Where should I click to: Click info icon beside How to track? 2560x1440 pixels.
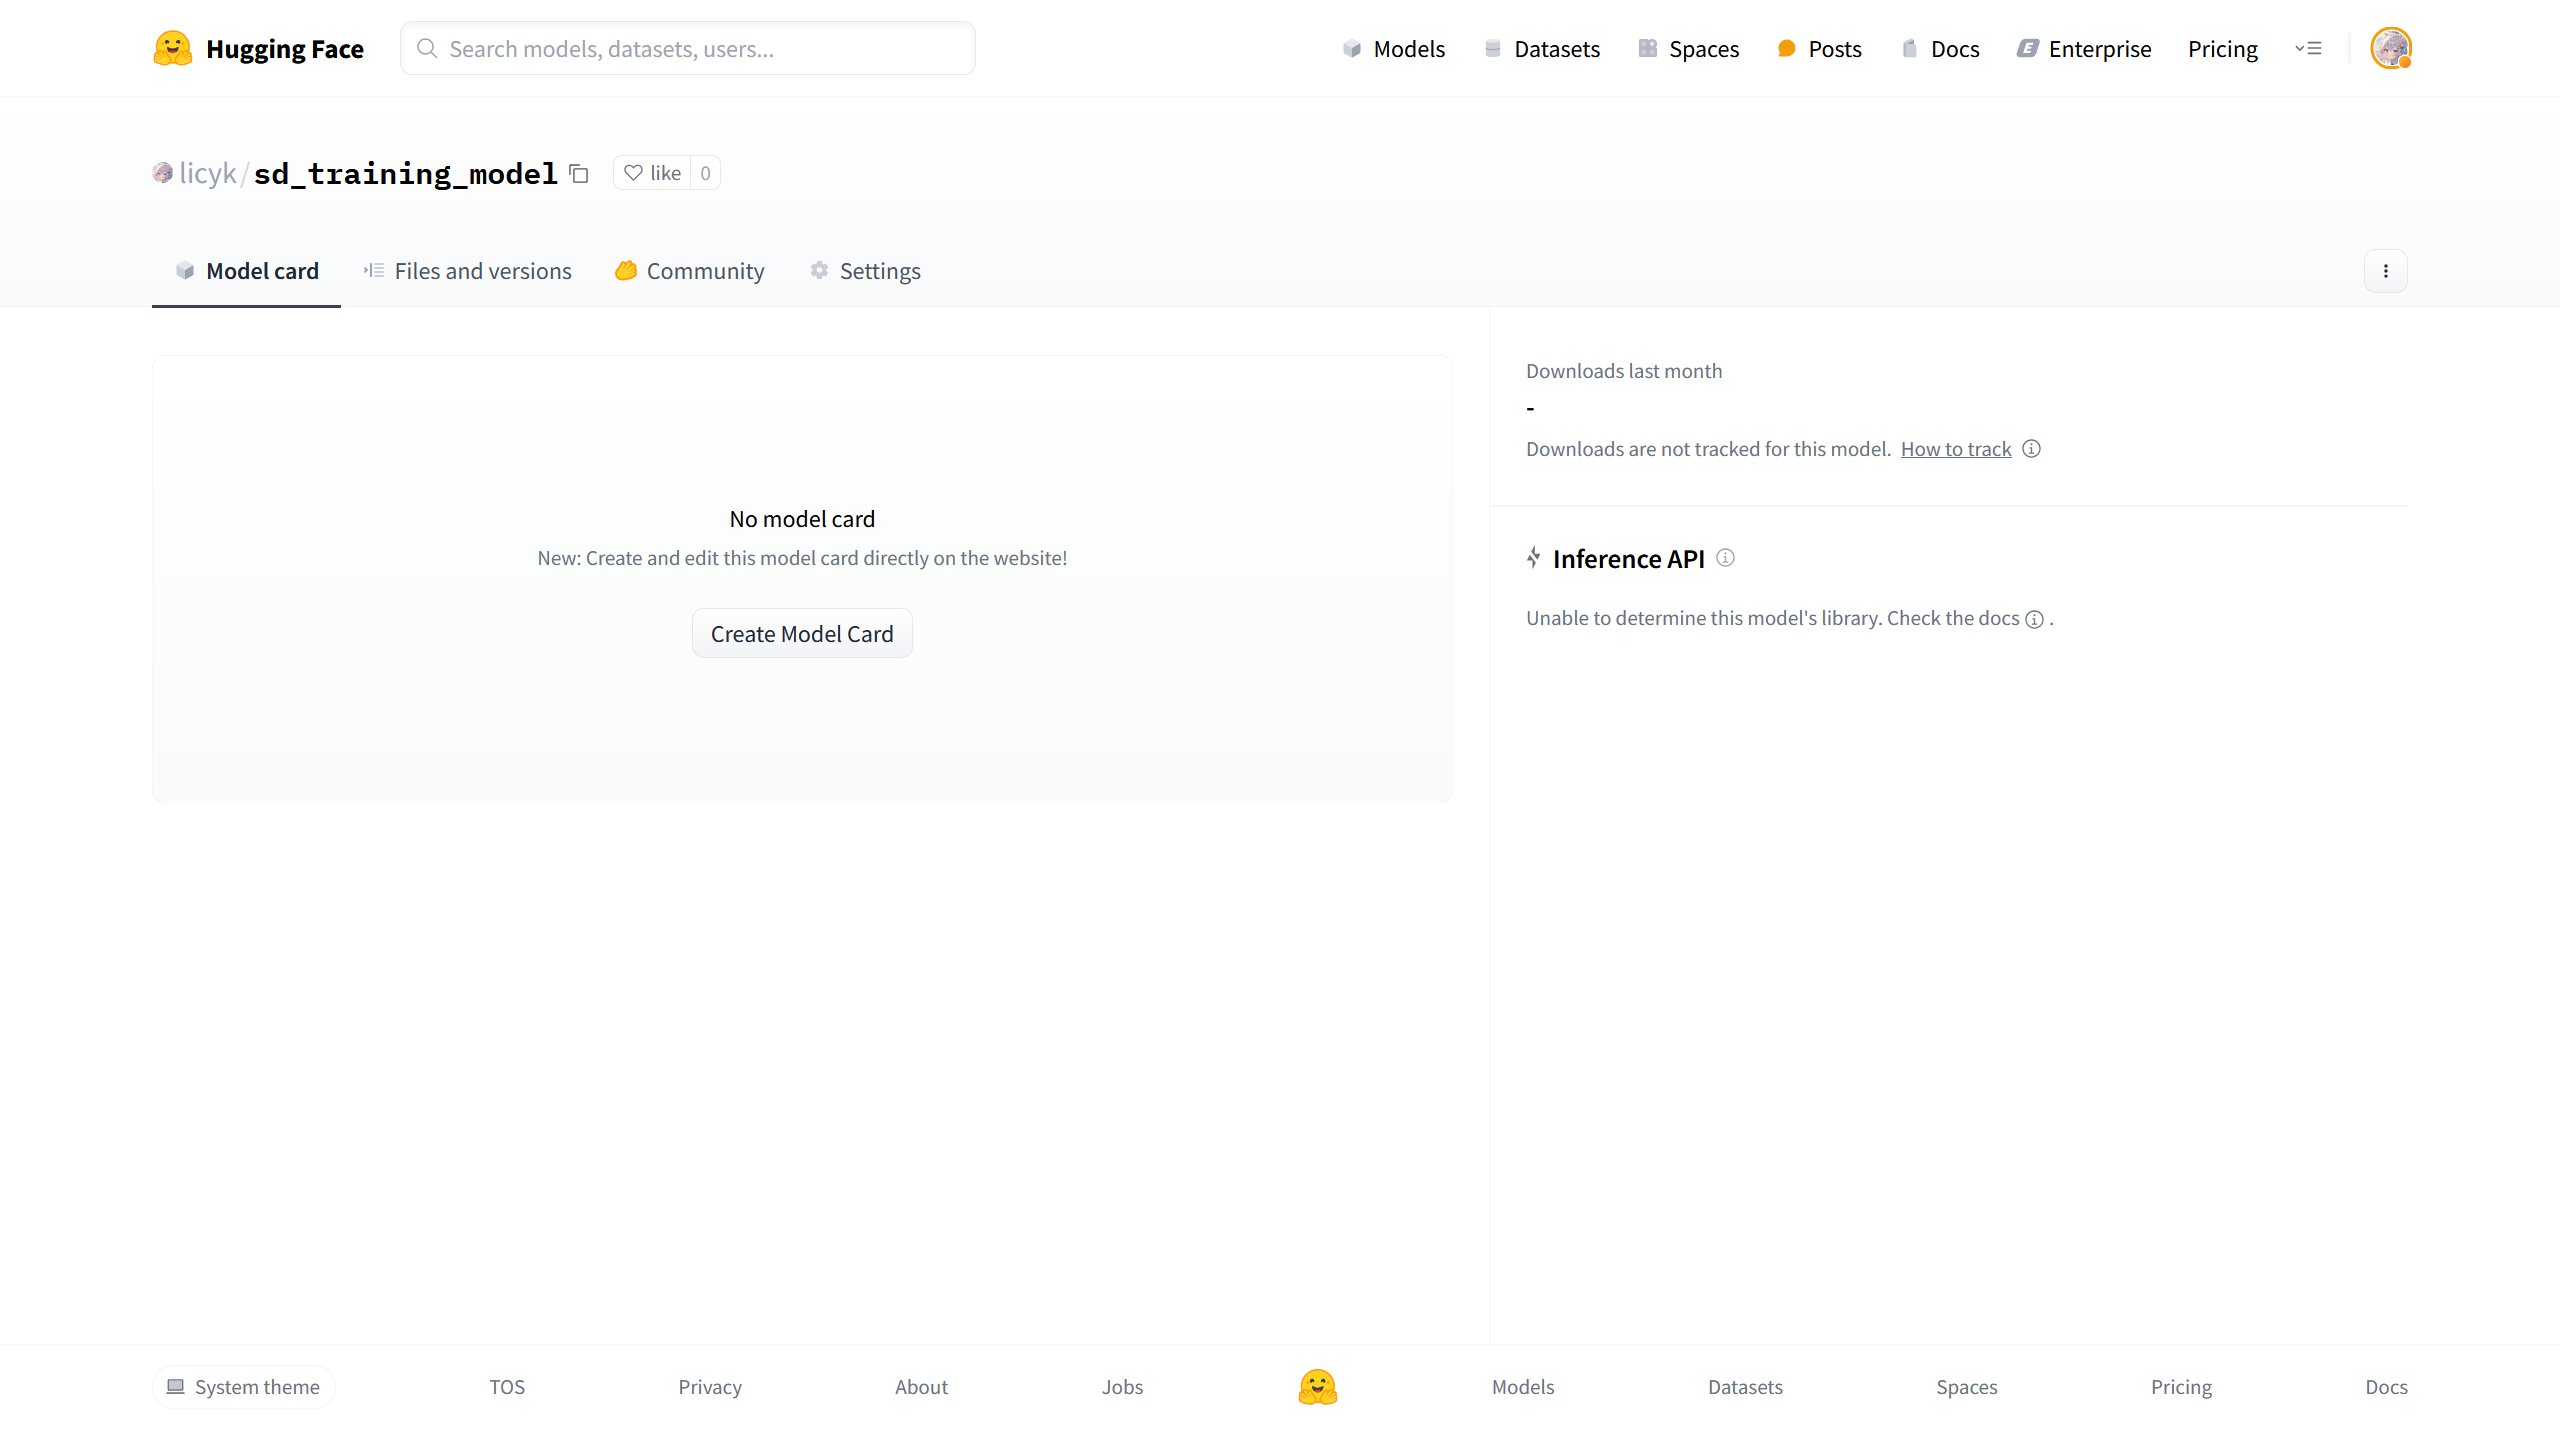tap(2031, 449)
